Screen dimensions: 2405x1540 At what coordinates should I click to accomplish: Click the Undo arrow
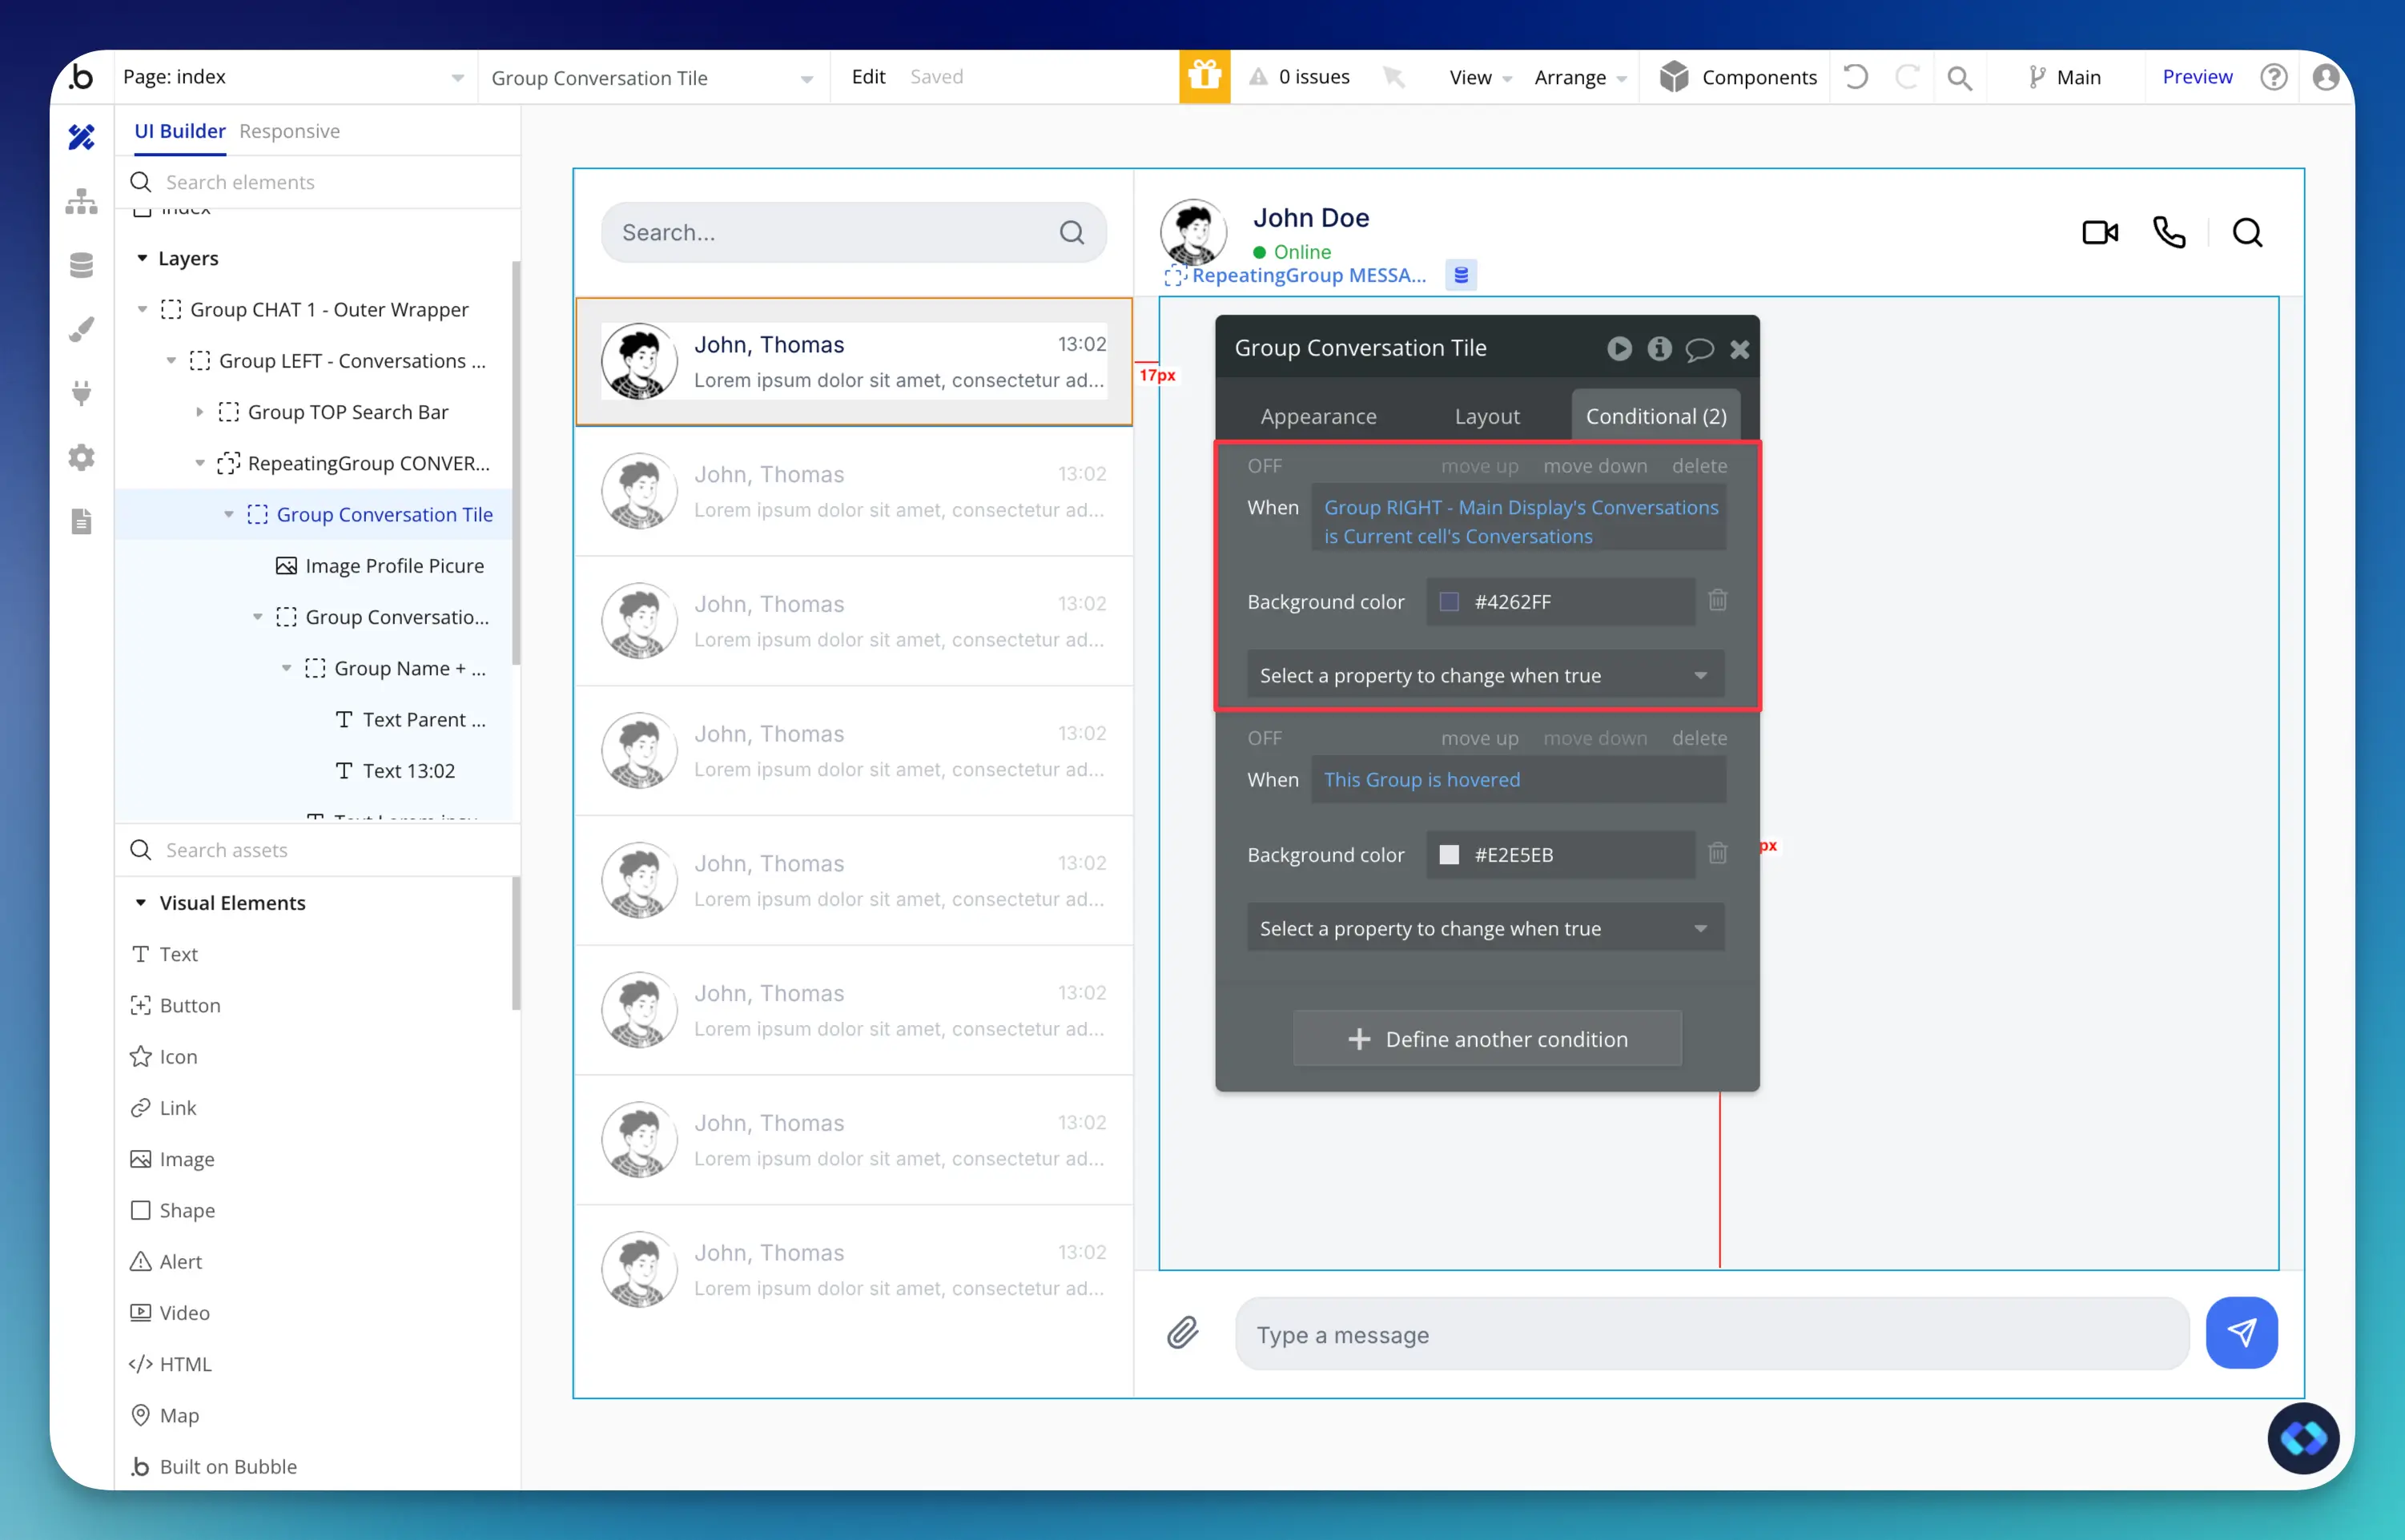(x=1855, y=77)
